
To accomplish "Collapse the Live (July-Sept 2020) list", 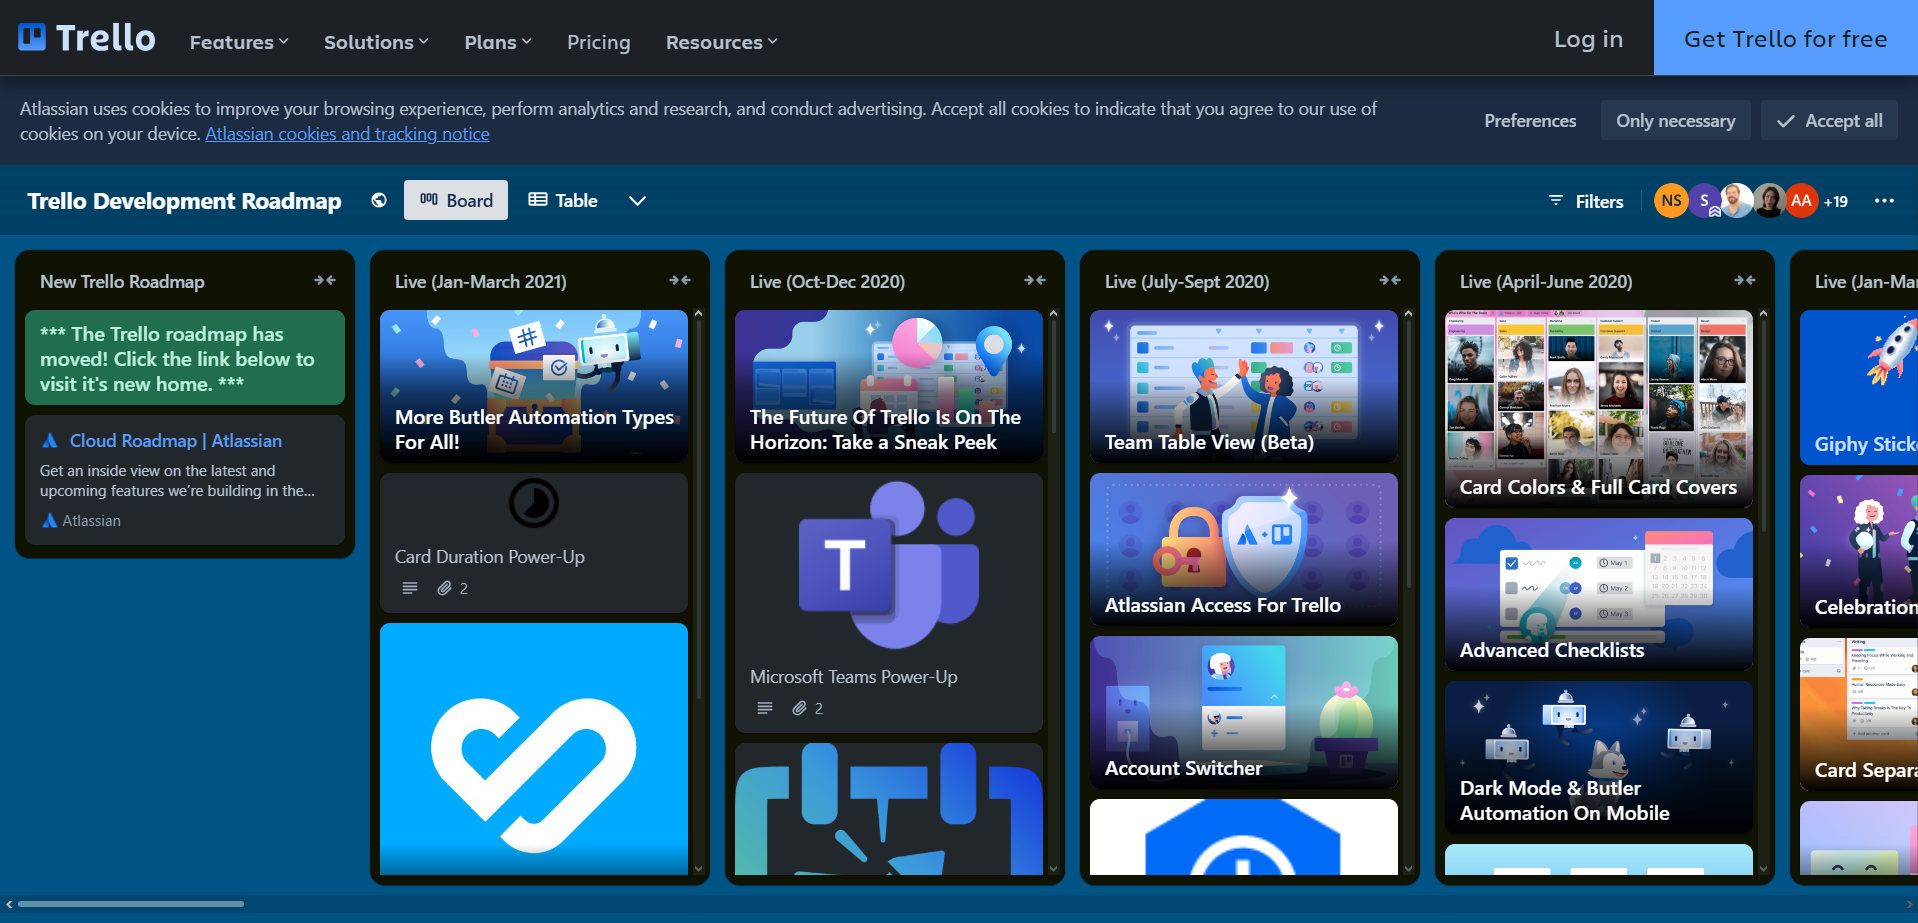I will pyautogui.click(x=1390, y=280).
